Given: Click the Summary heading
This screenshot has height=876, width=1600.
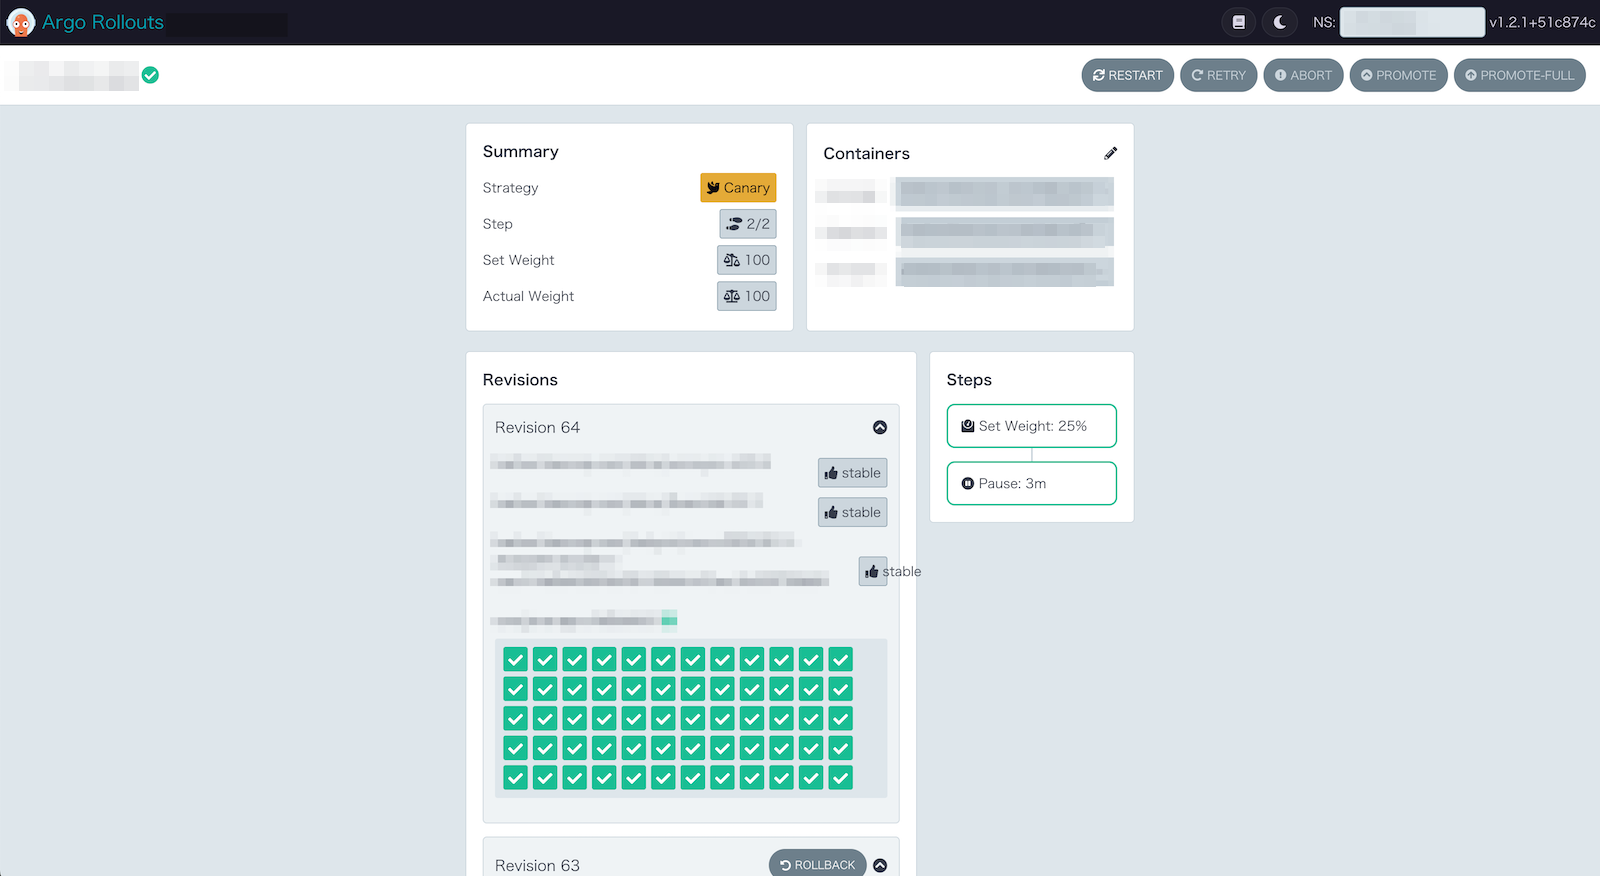Looking at the screenshot, I should (520, 151).
